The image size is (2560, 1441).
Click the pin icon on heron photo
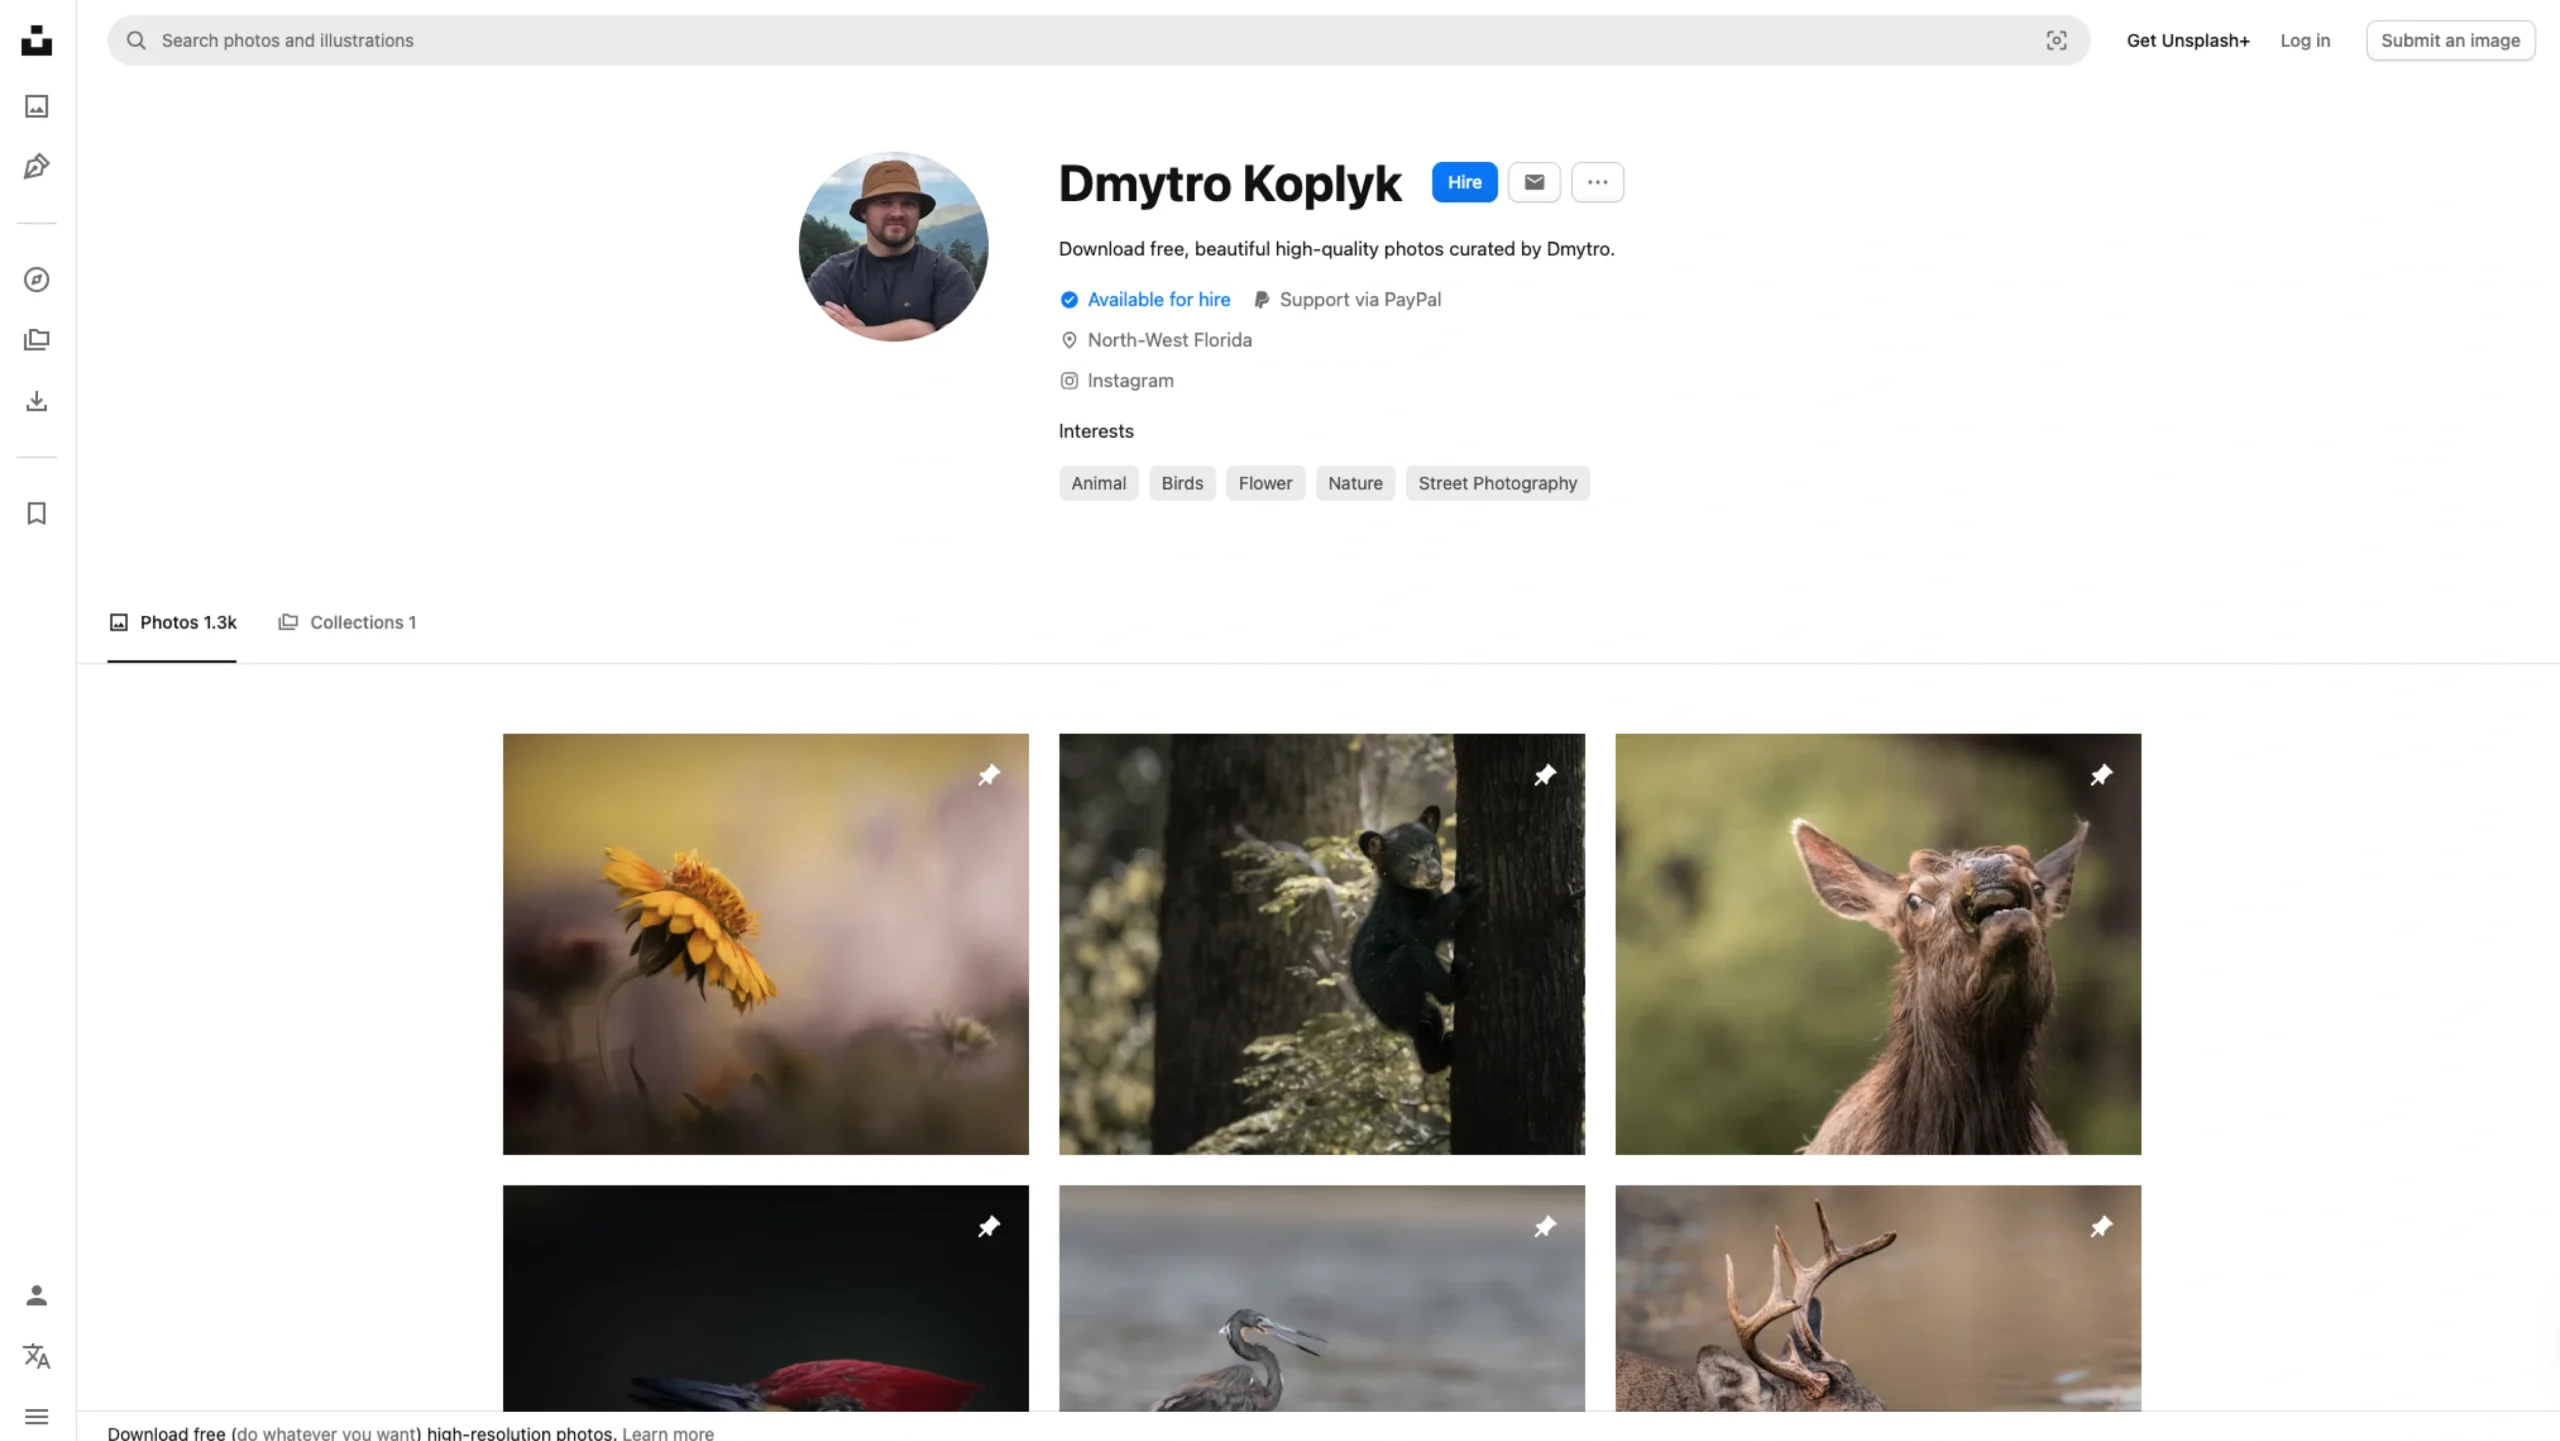click(x=1545, y=1226)
